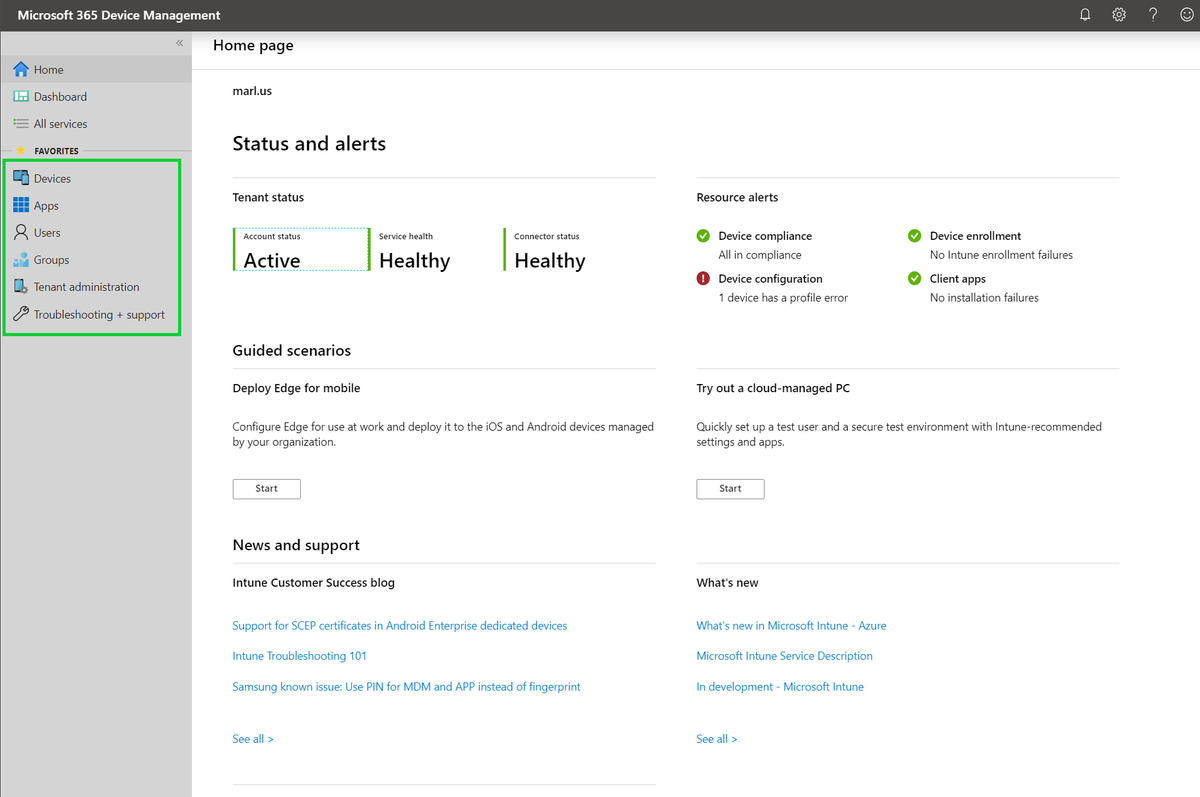This screenshot has width=1200, height=797.
Task: Start the cloud-managed PC trial
Action: click(730, 488)
